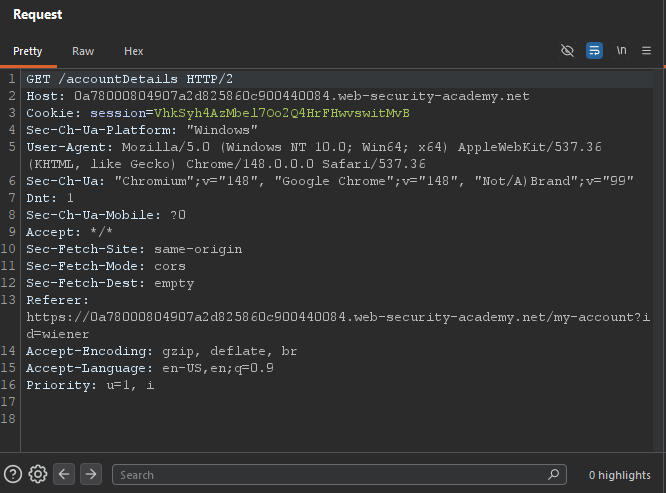Screen dimensions: 666x493
Task: Click the magnifier icon in search box
Action: 553,474
